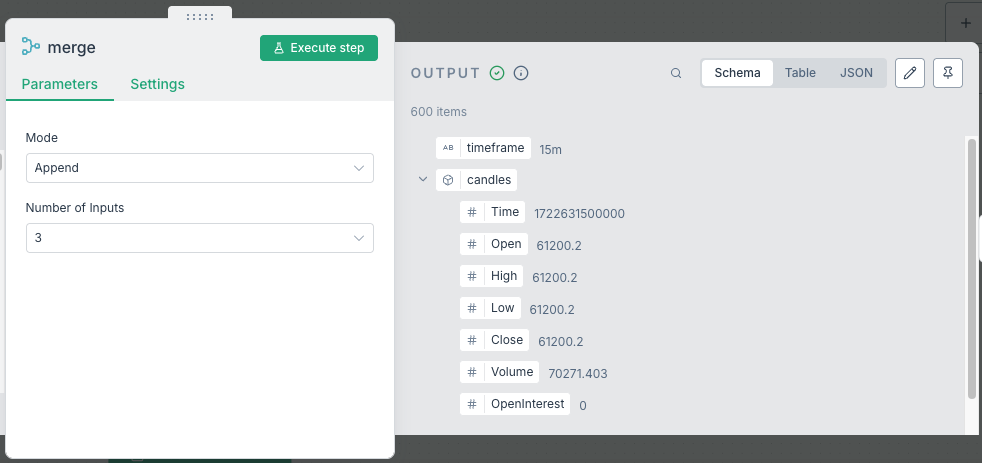The height and width of the screenshot is (463, 982).
Task: Click the merge node icon
Action: click(x=31, y=47)
